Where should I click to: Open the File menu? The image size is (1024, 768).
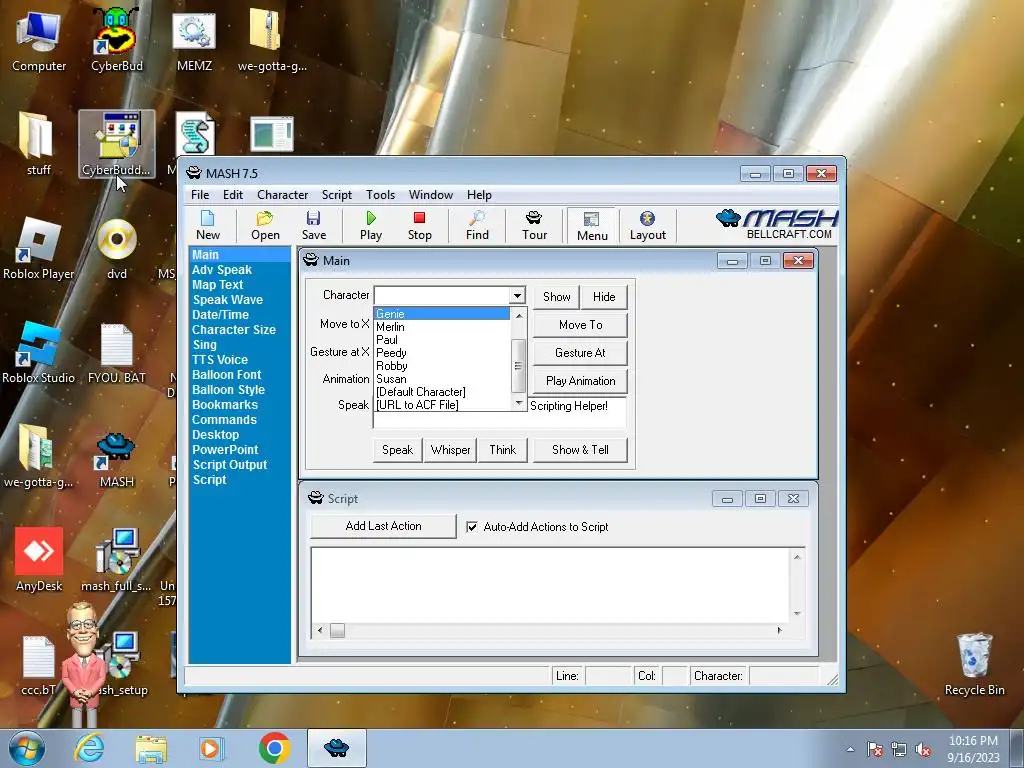(x=200, y=195)
